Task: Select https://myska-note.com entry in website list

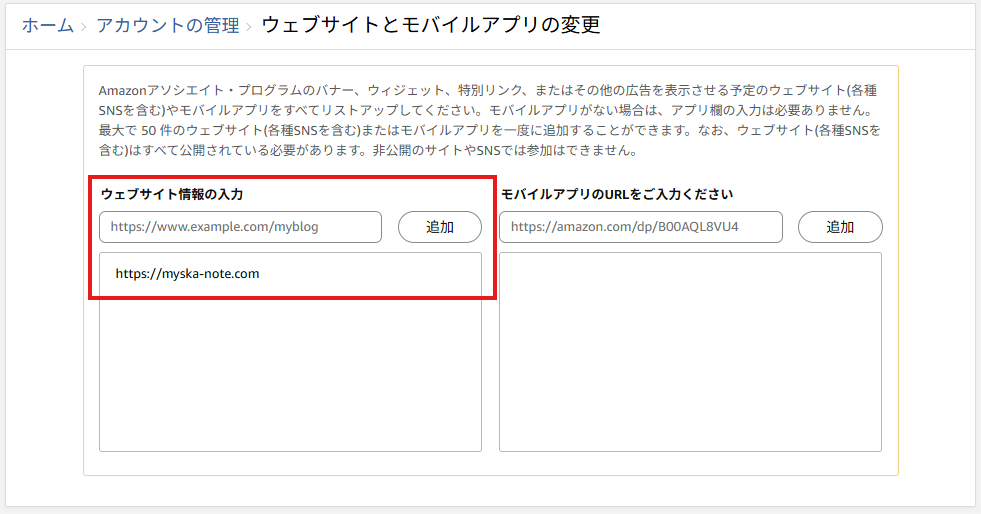Action: (187, 274)
